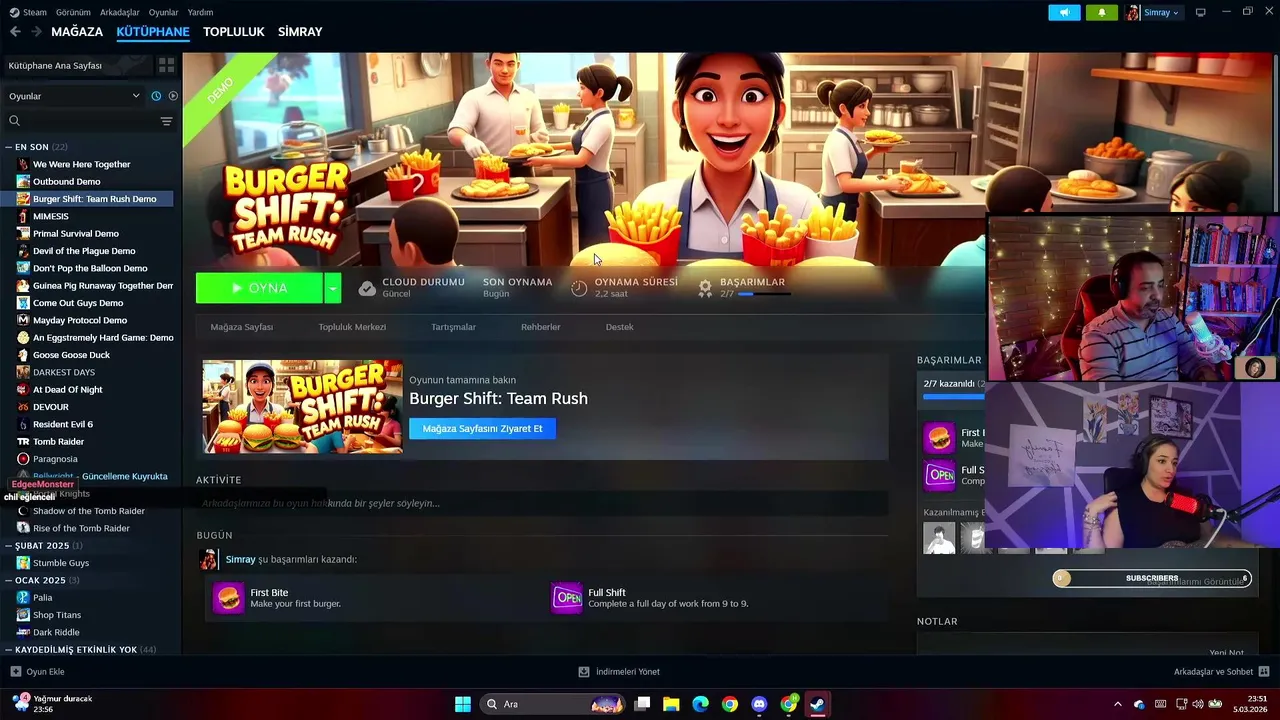Open Discord from taskbar
Screen dimensions: 1280x720
coord(759,704)
